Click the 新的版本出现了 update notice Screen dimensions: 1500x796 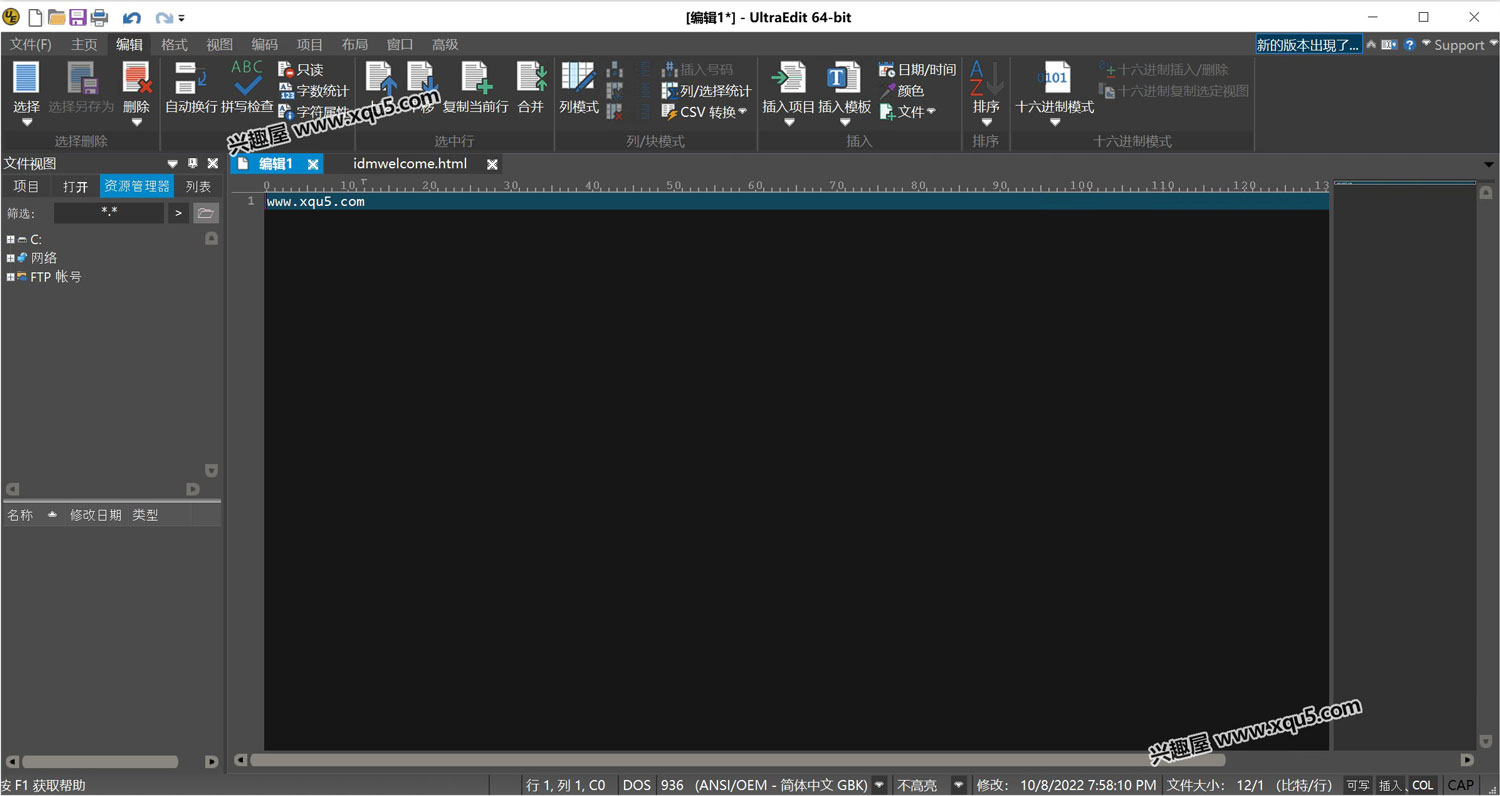point(1309,45)
